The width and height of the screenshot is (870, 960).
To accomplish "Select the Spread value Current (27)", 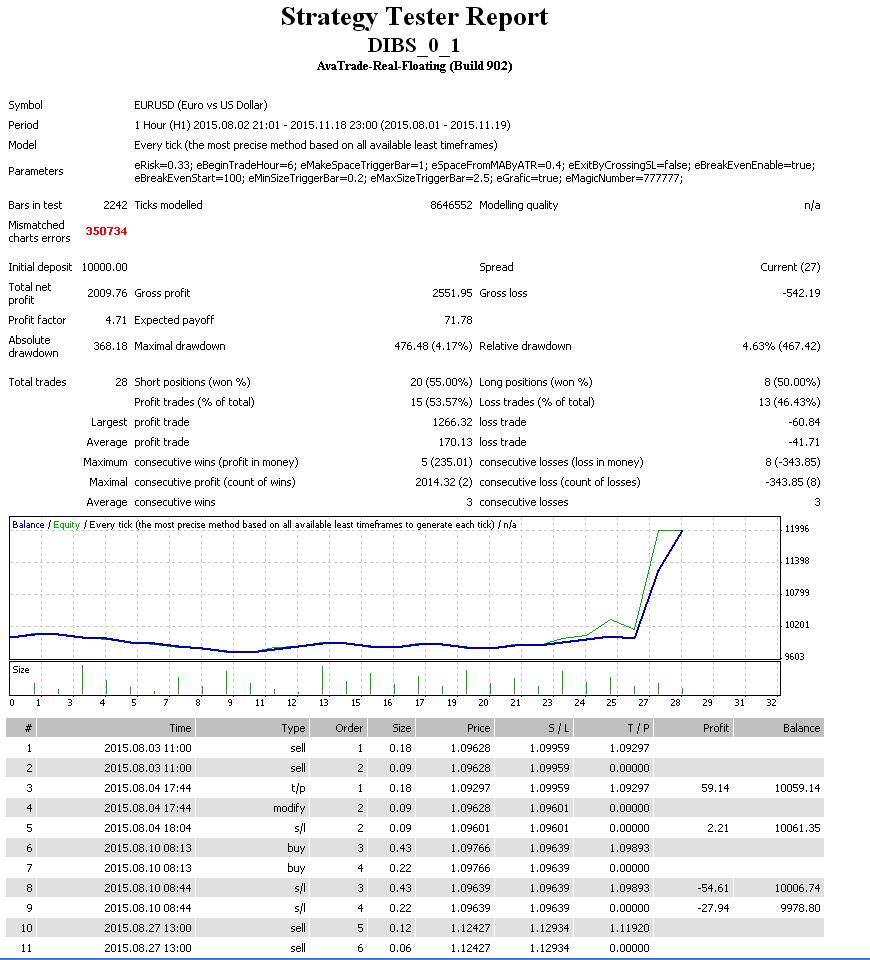I will click(x=790, y=268).
